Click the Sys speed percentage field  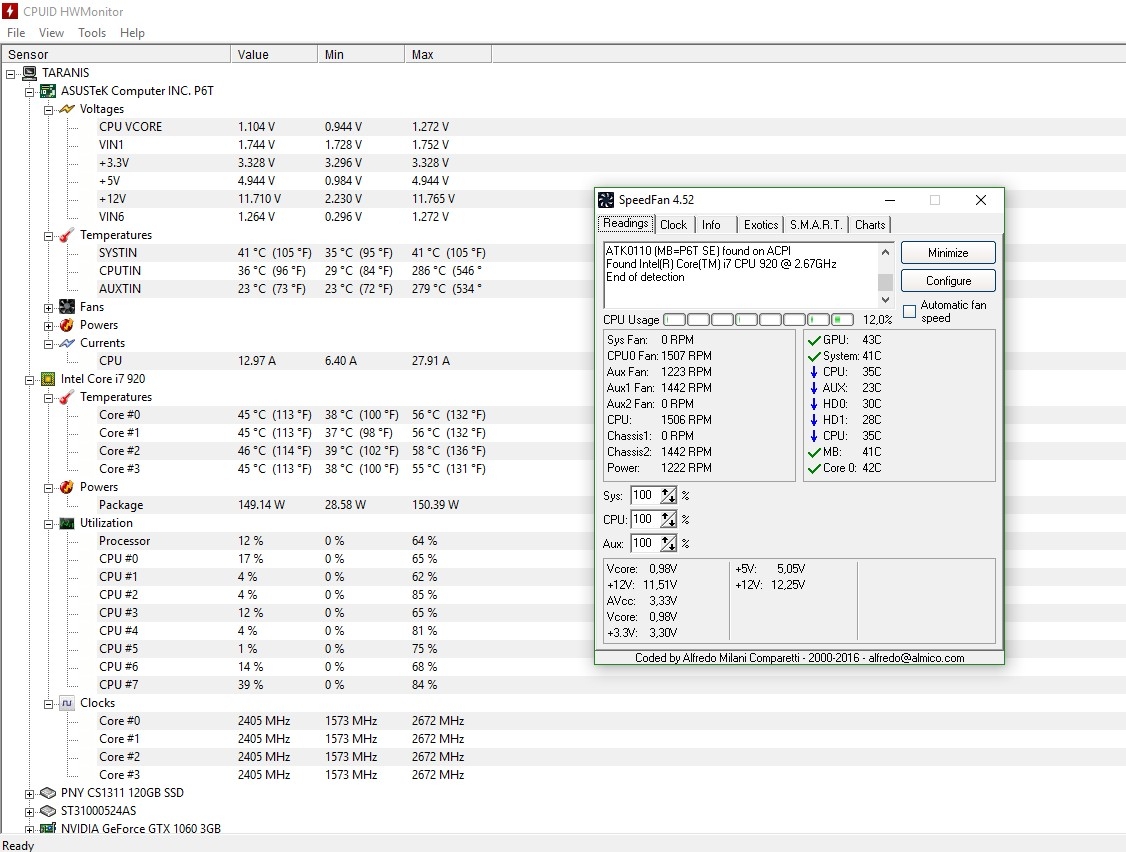click(646, 496)
